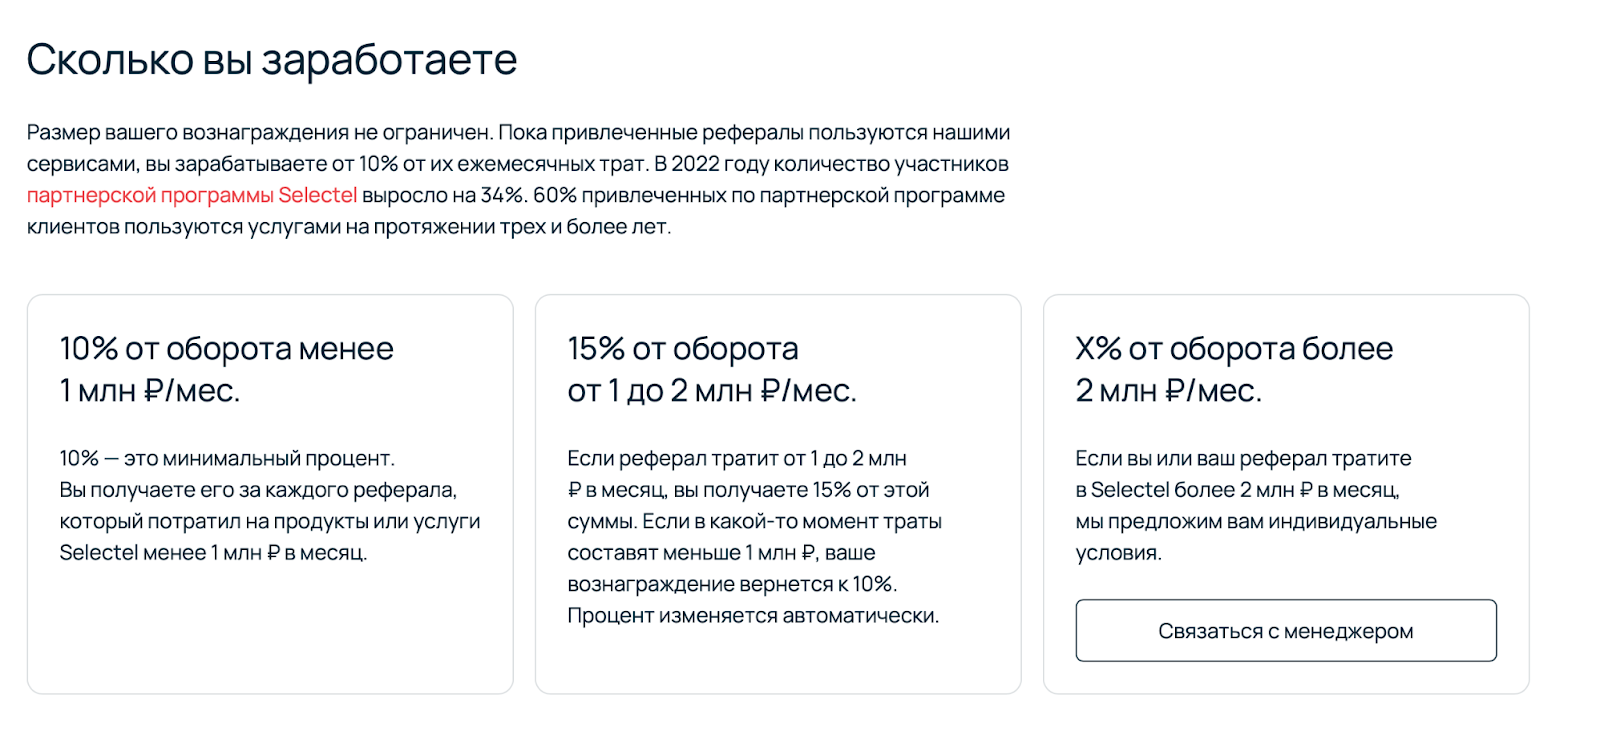Click the line "Selectel менее 1 млн ₽ в месяц."

[213, 553]
